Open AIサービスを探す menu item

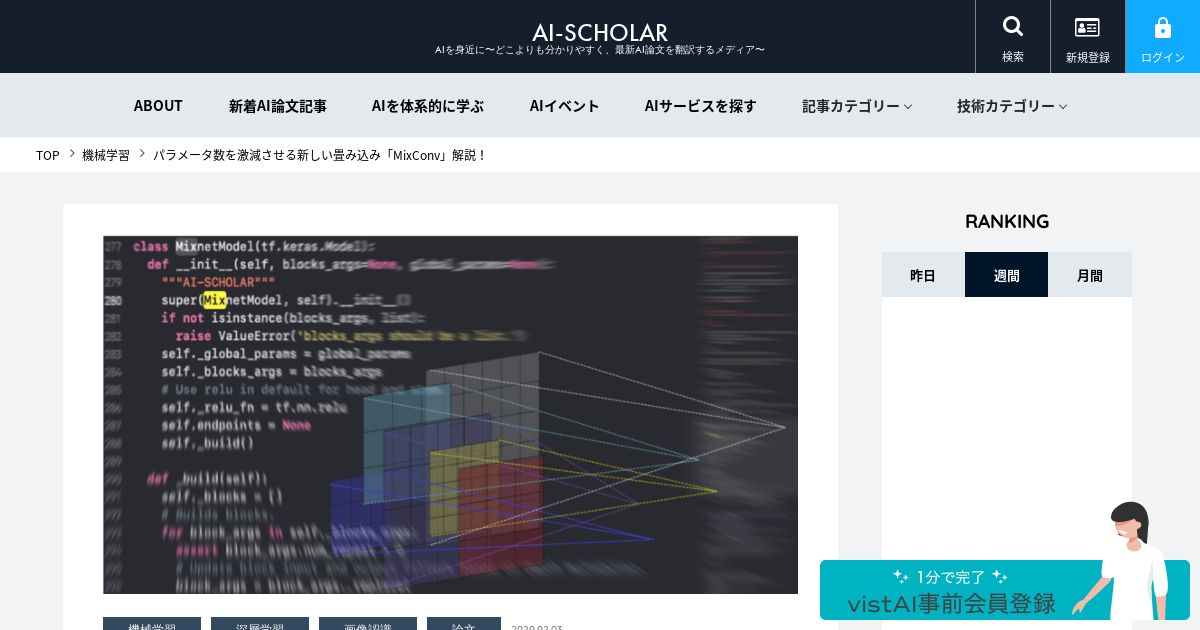point(700,105)
